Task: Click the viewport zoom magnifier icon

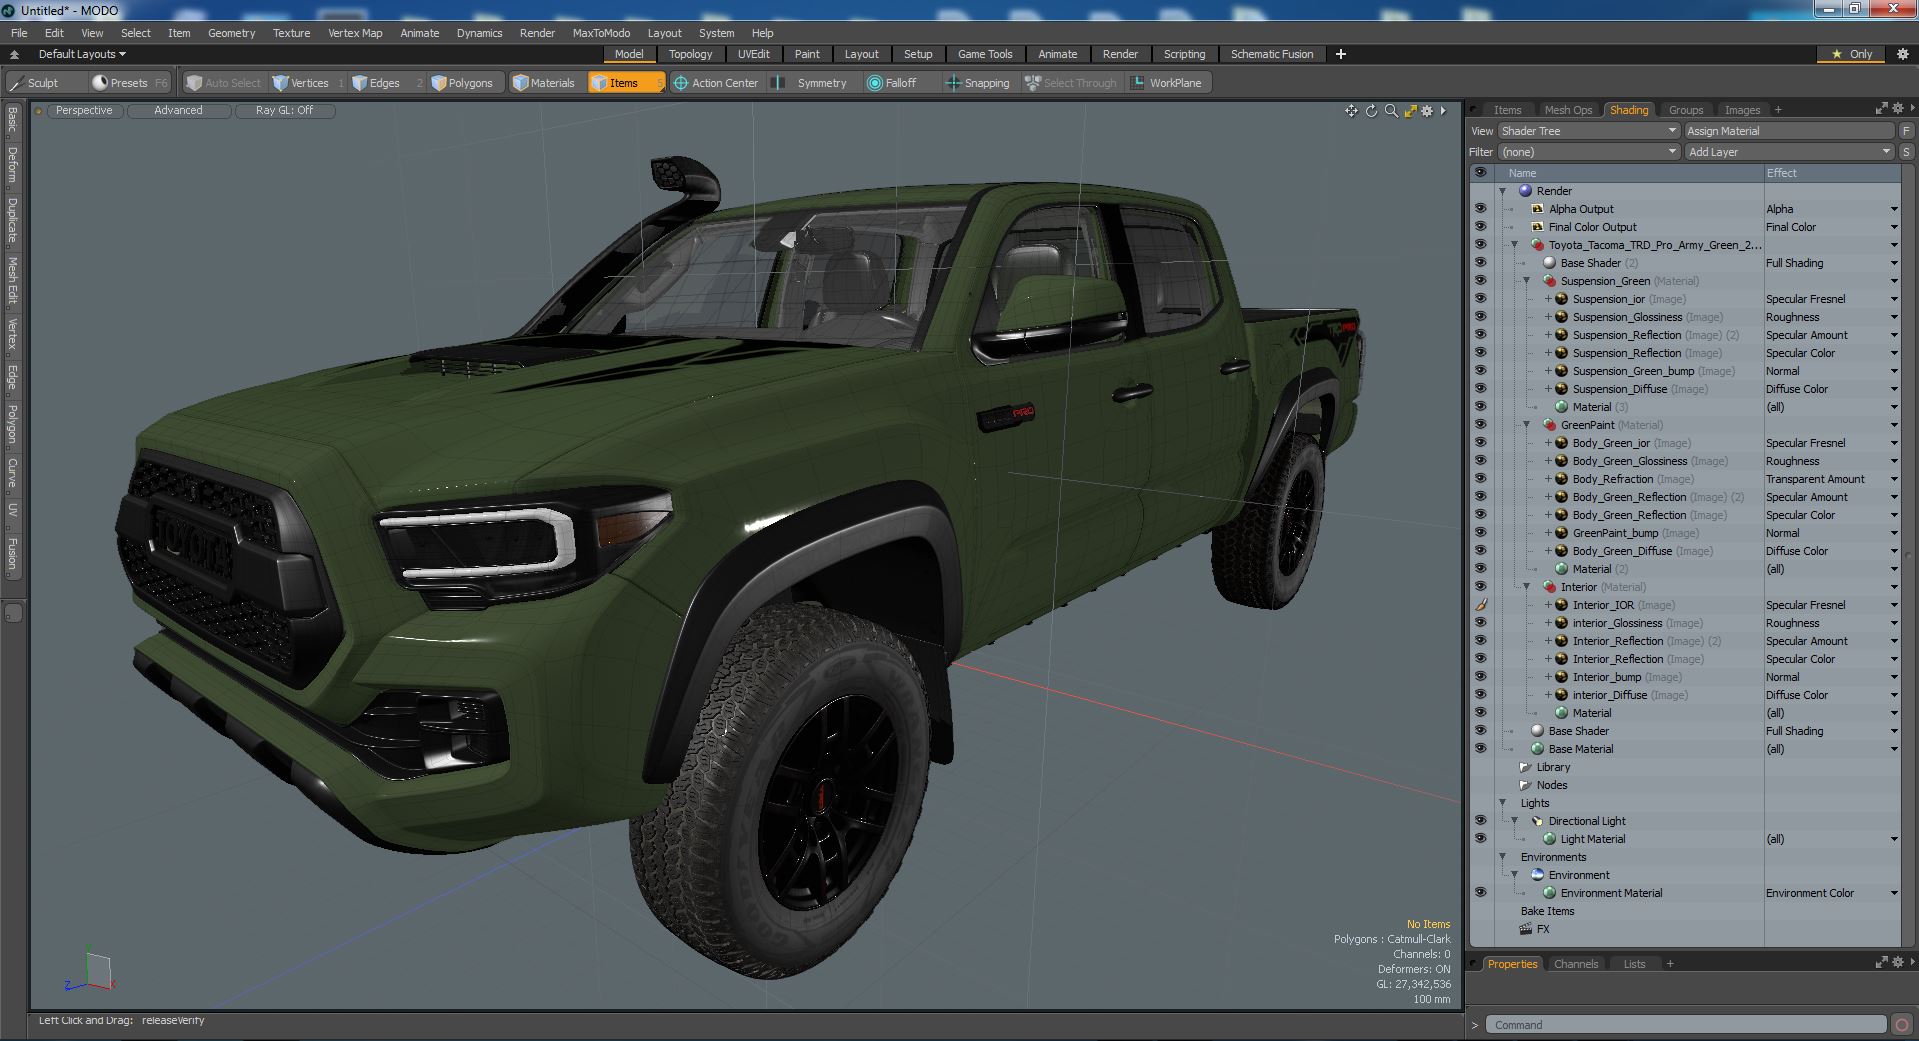Action: coord(1390,111)
